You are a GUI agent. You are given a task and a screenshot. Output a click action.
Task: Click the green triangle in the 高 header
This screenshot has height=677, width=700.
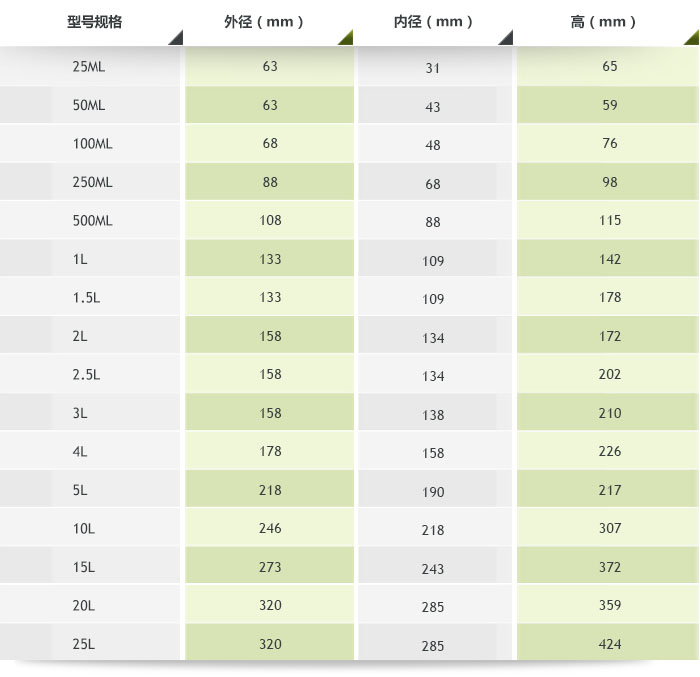point(691,38)
